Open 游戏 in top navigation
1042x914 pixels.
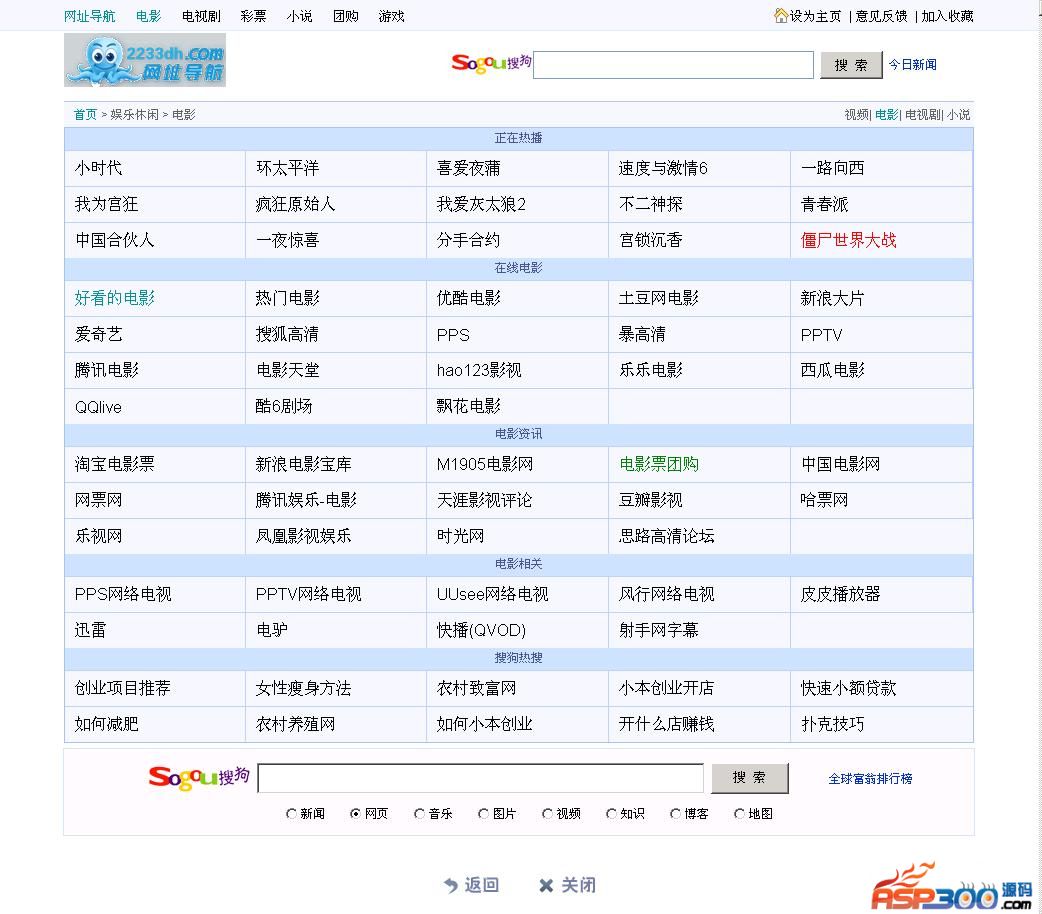tap(391, 16)
